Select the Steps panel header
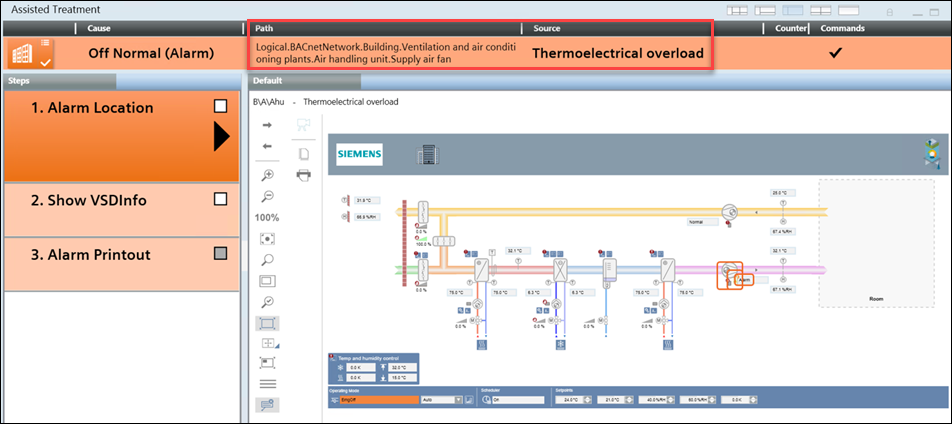This screenshot has height=424, width=952. coord(60,81)
